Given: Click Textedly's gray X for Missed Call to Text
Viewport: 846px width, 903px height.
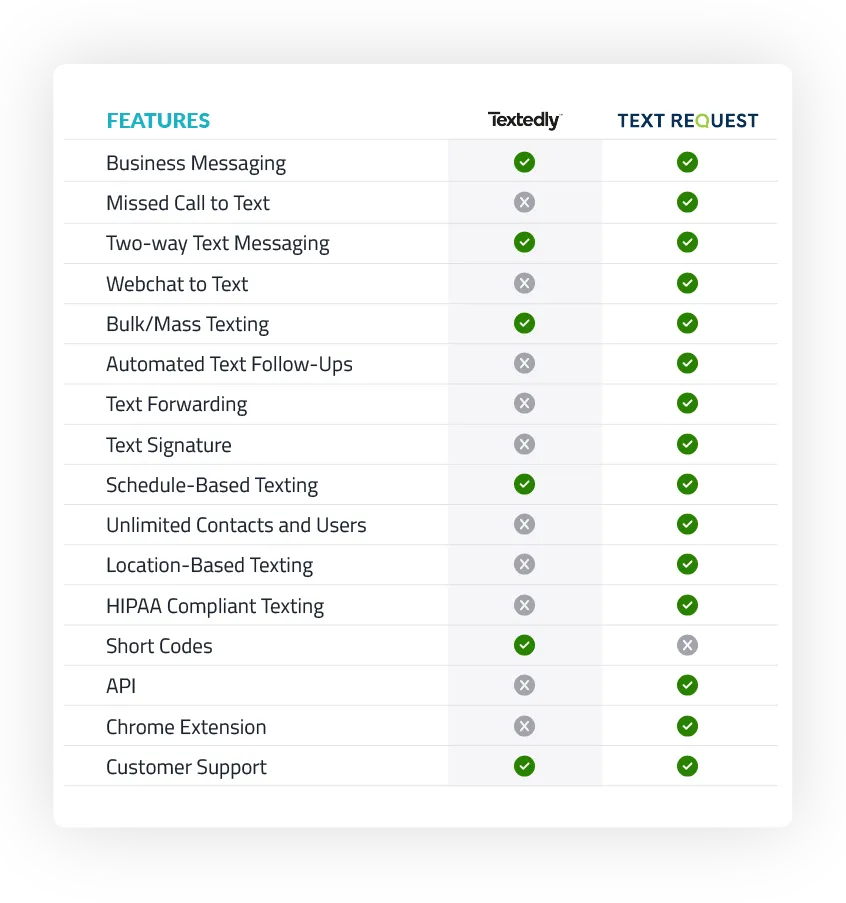Looking at the screenshot, I should [x=524, y=202].
